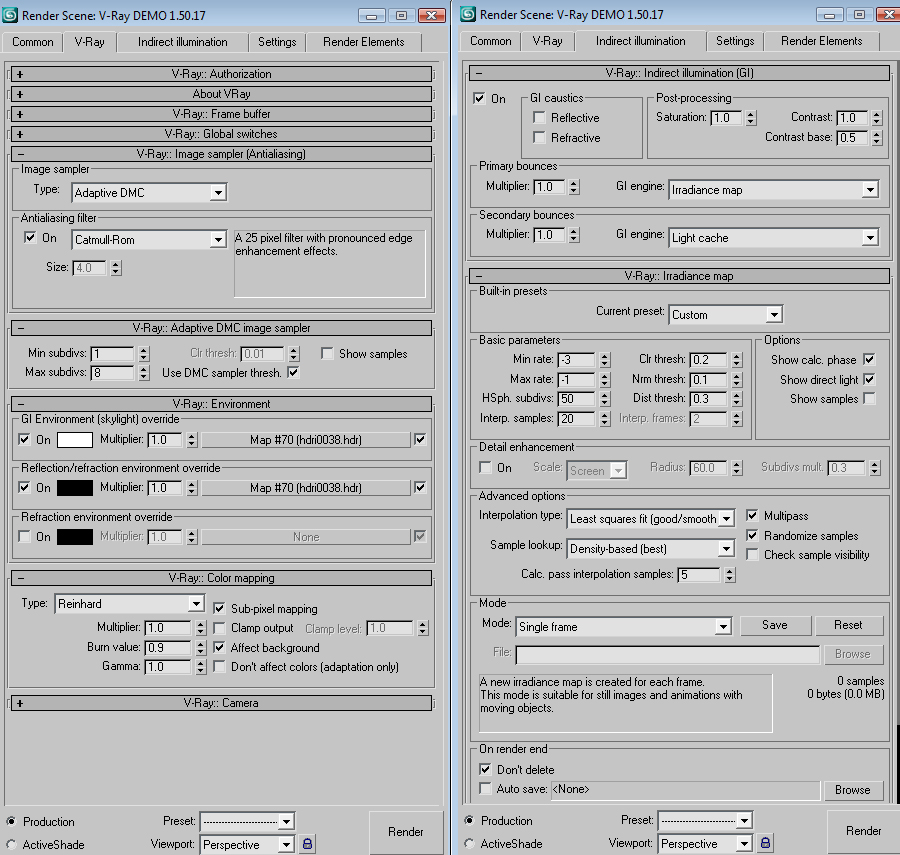Enable Refraction environment override On checkbox

pyautogui.click(x=24, y=537)
